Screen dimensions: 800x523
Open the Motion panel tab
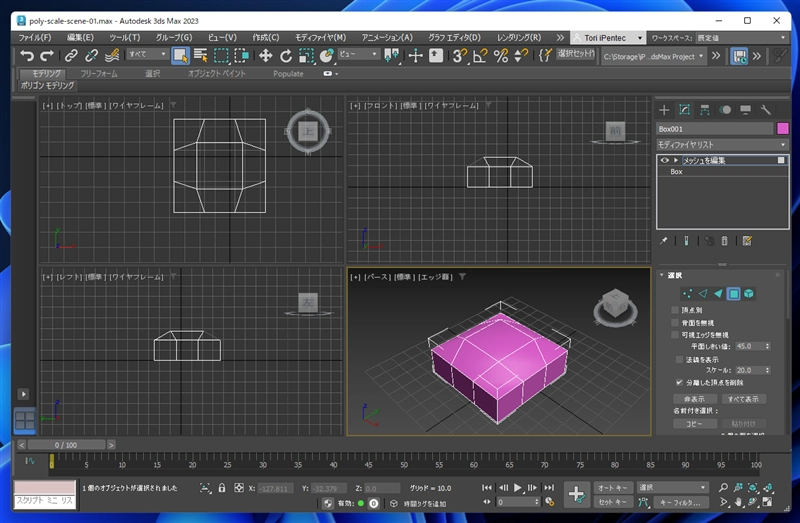pos(725,110)
